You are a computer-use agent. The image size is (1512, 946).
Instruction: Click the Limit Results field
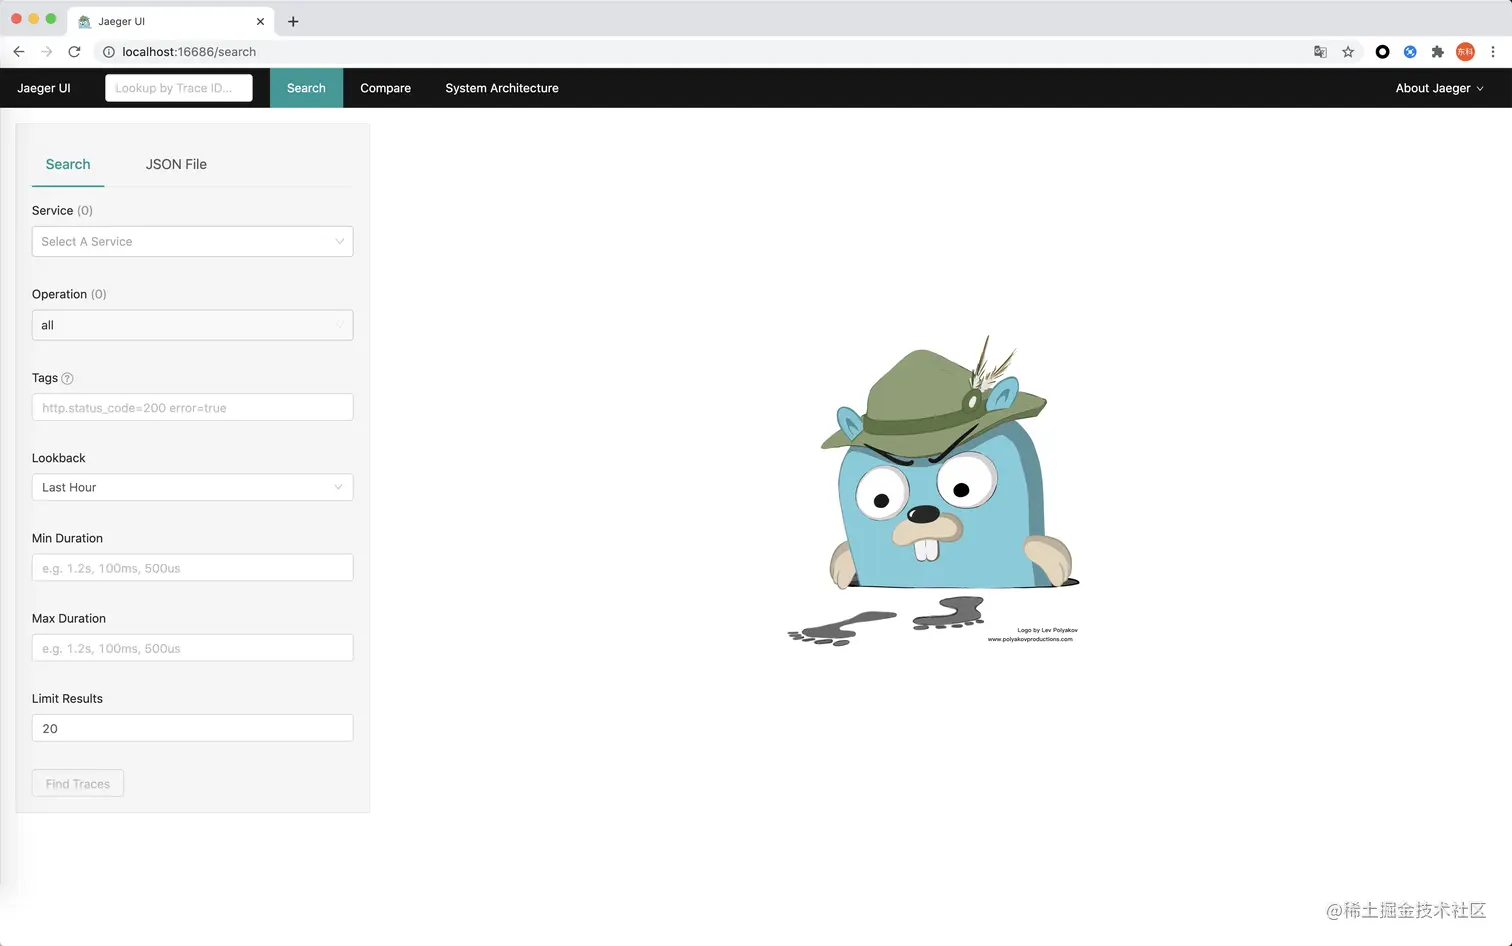pos(192,728)
